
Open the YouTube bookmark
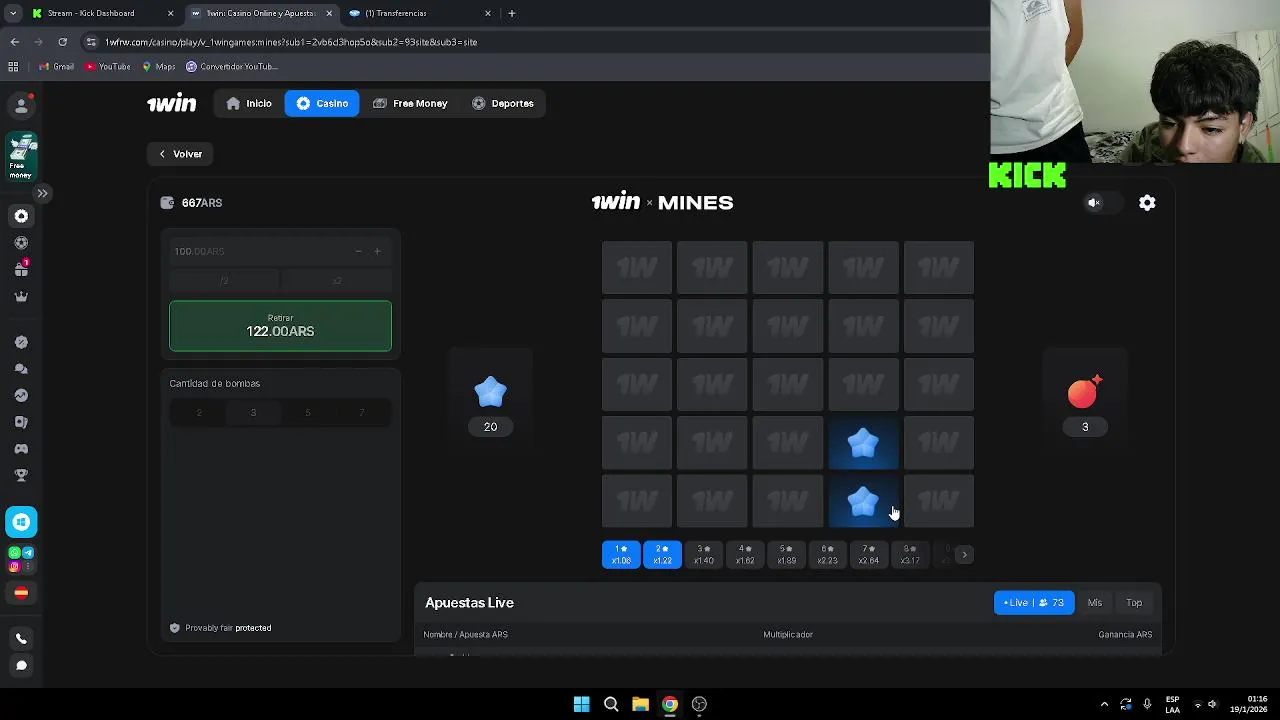(108, 67)
